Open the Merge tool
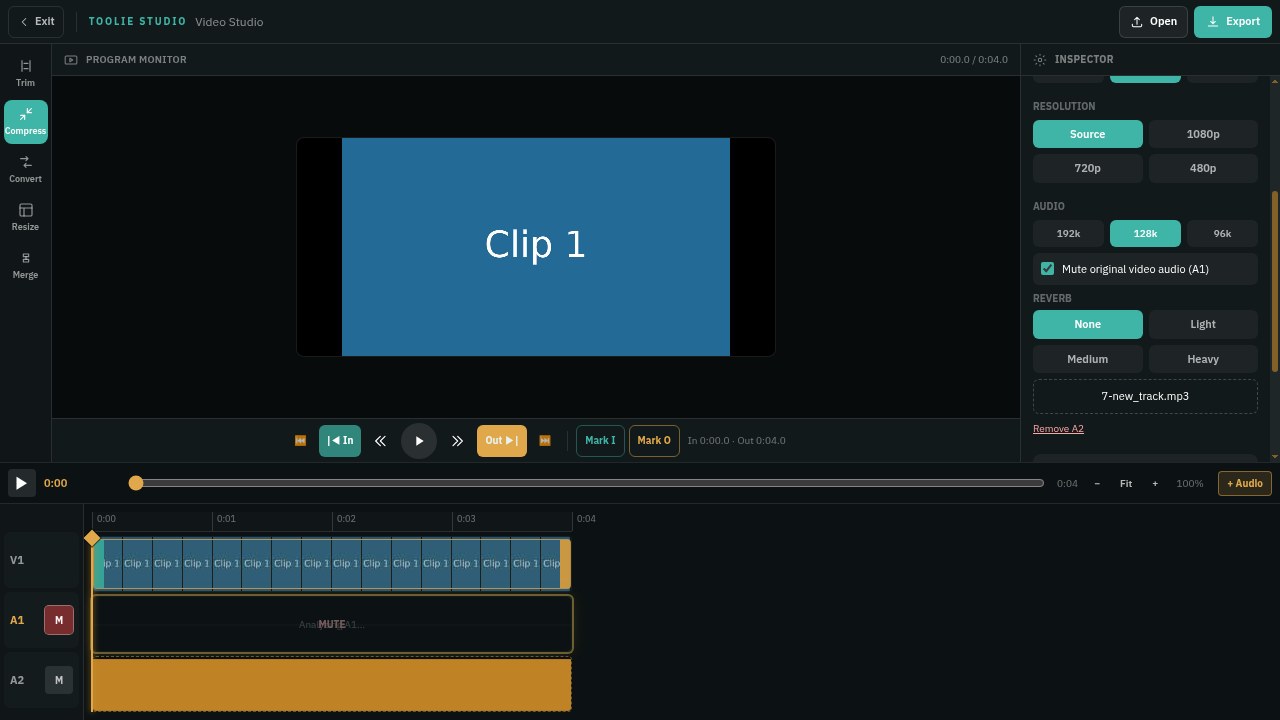The width and height of the screenshot is (1280, 720). click(x=26, y=264)
